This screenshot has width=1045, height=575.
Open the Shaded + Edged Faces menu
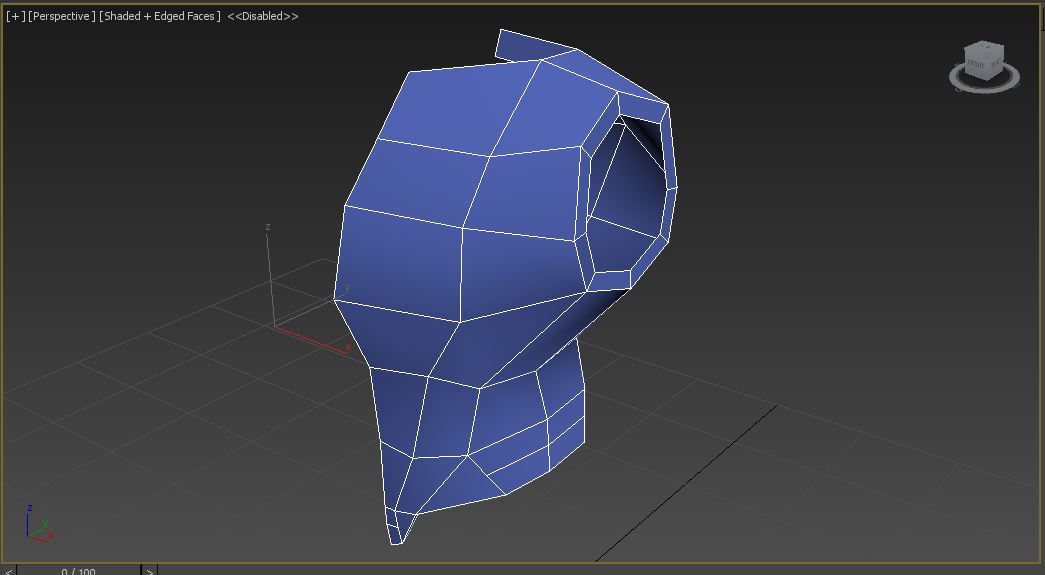pos(159,16)
